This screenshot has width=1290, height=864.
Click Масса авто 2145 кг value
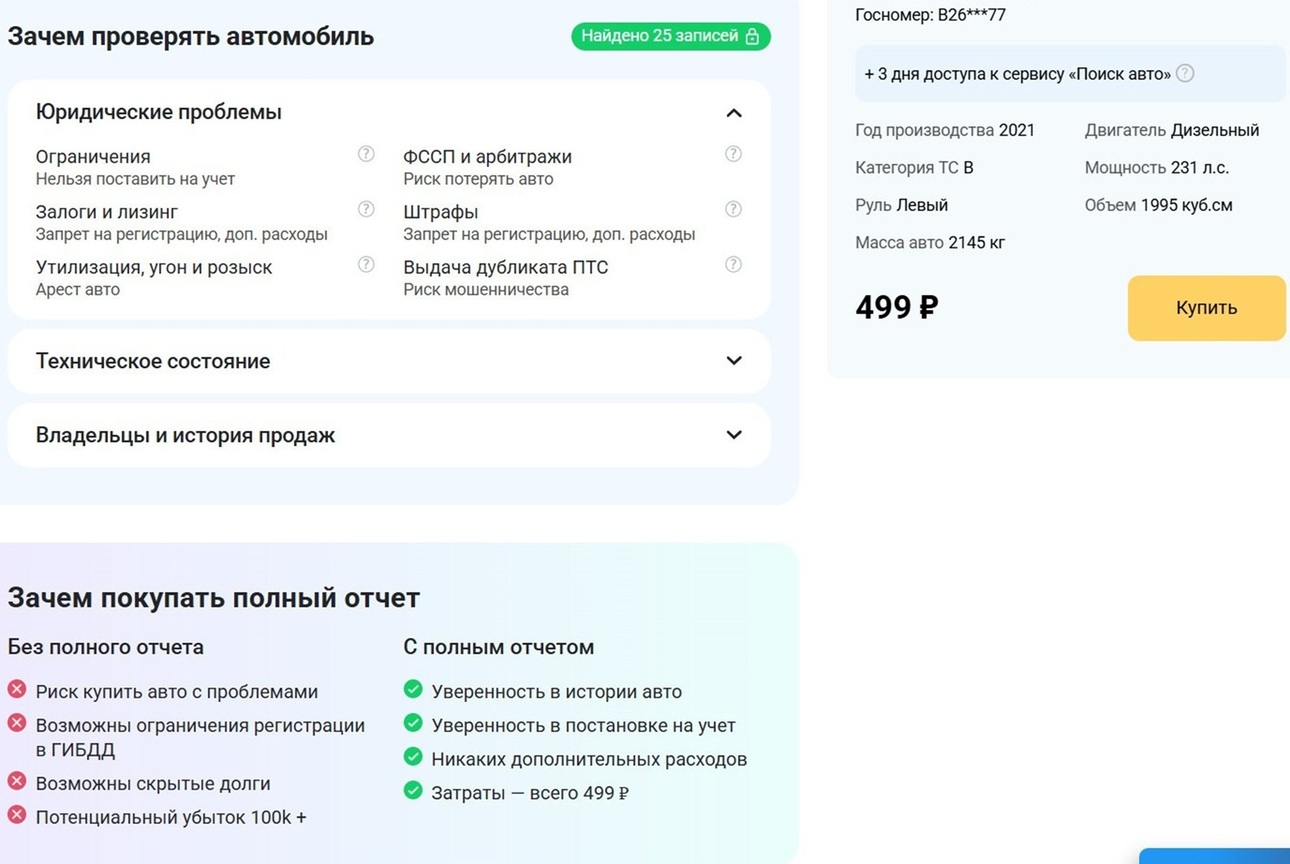(930, 242)
